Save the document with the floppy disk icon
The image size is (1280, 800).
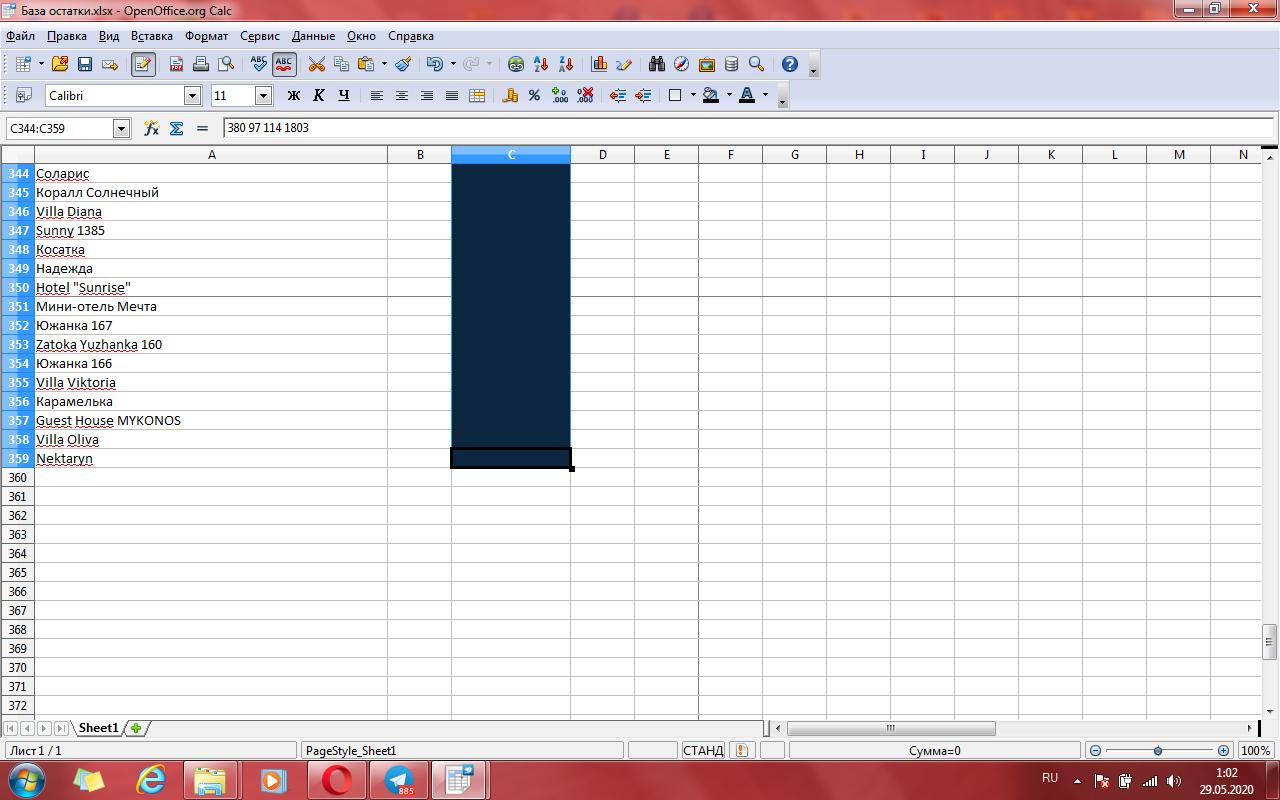[x=85, y=64]
